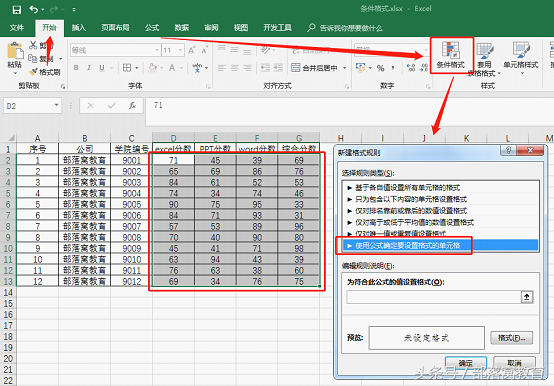This screenshot has width=554, height=386.
Task: Switch to the Formulas (公式) tab
Action: point(152,28)
